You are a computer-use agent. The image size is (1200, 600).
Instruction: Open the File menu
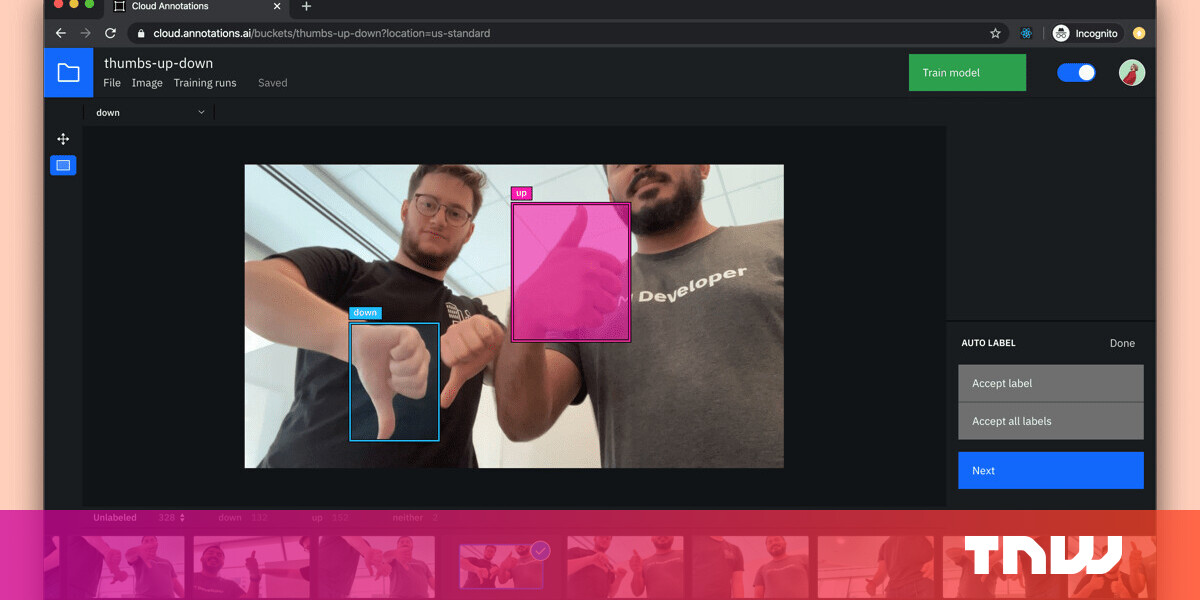(x=112, y=83)
